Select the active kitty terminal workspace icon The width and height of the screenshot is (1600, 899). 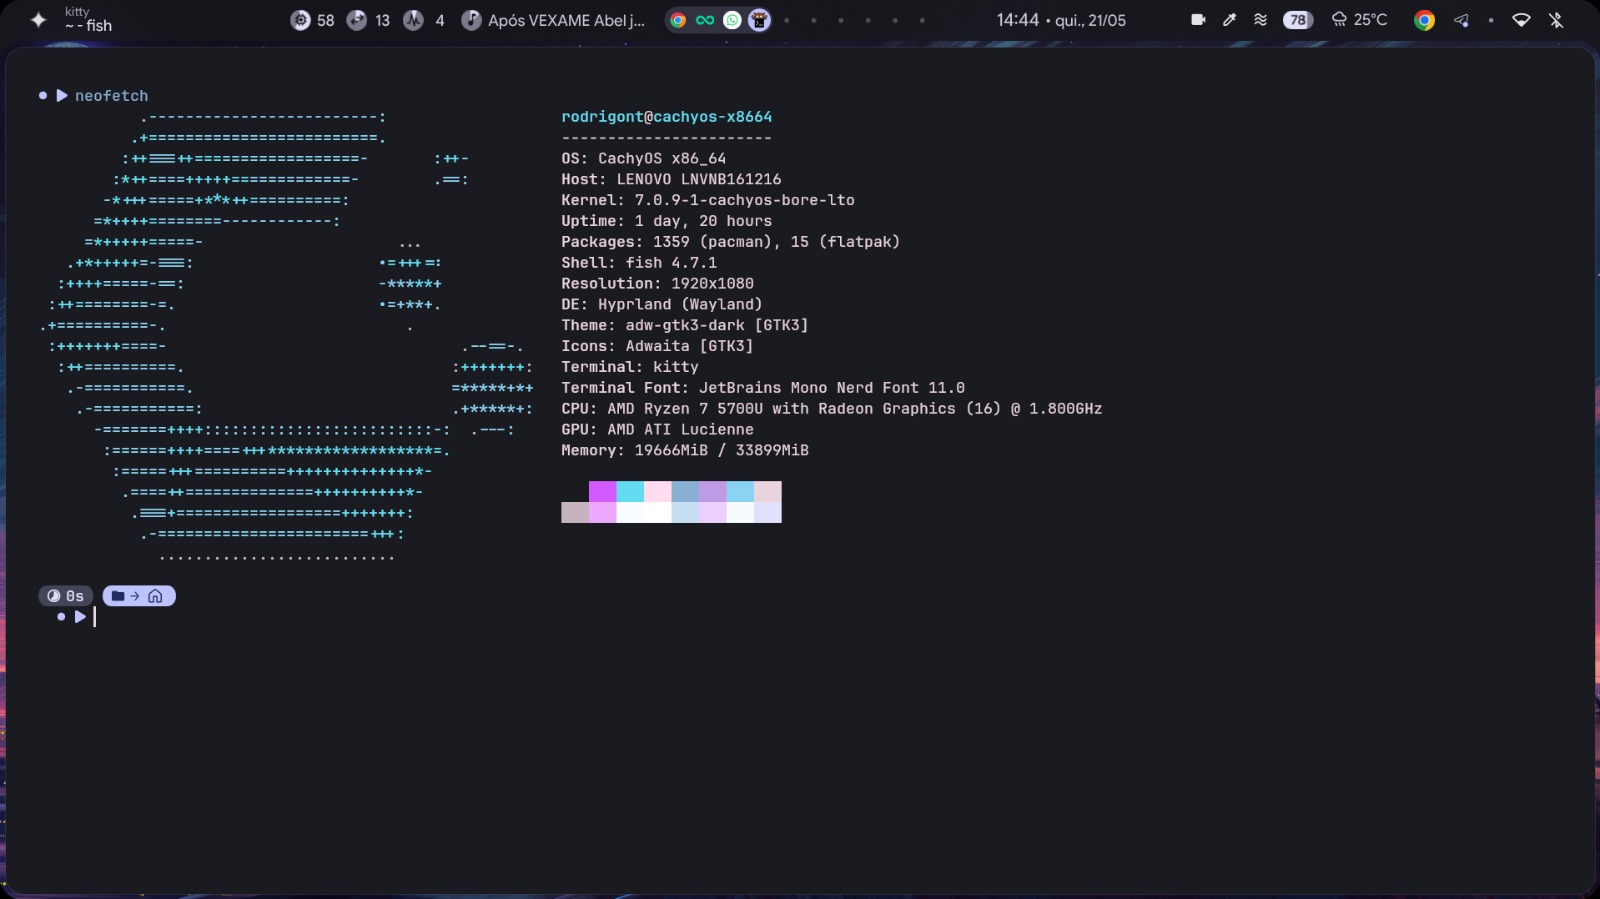coord(760,20)
